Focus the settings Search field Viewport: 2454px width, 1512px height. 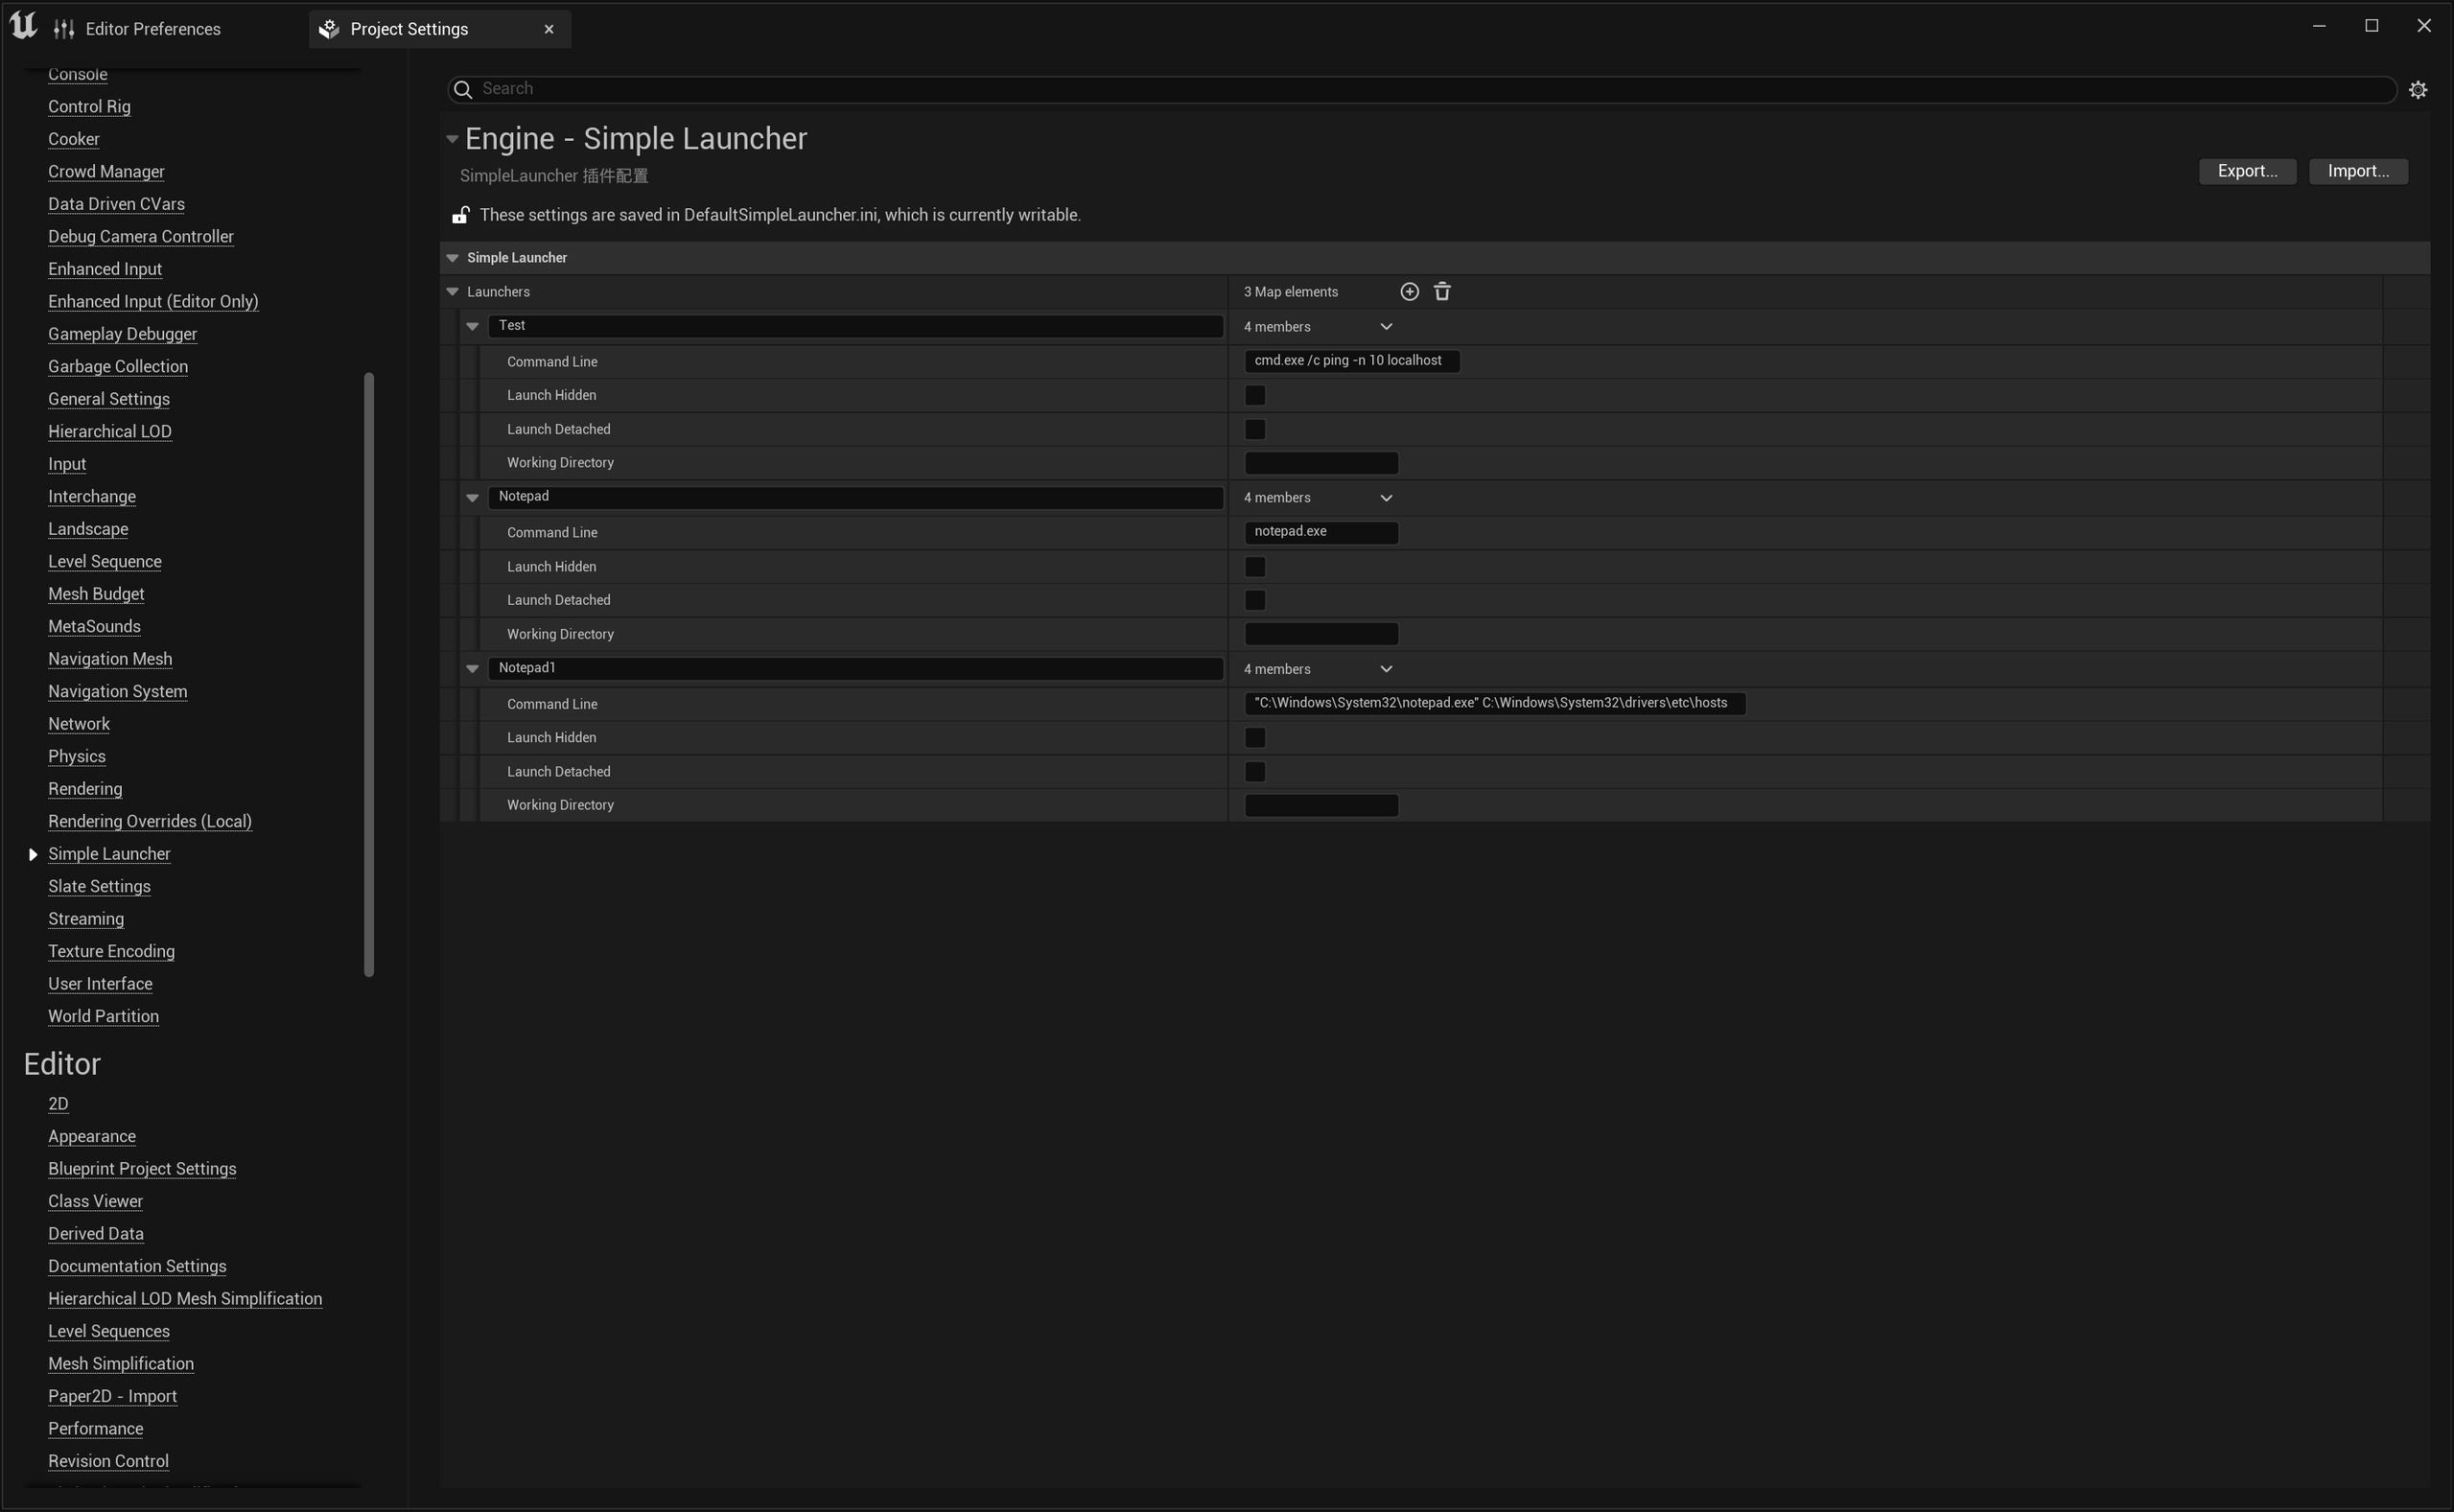click(1422, 90)
